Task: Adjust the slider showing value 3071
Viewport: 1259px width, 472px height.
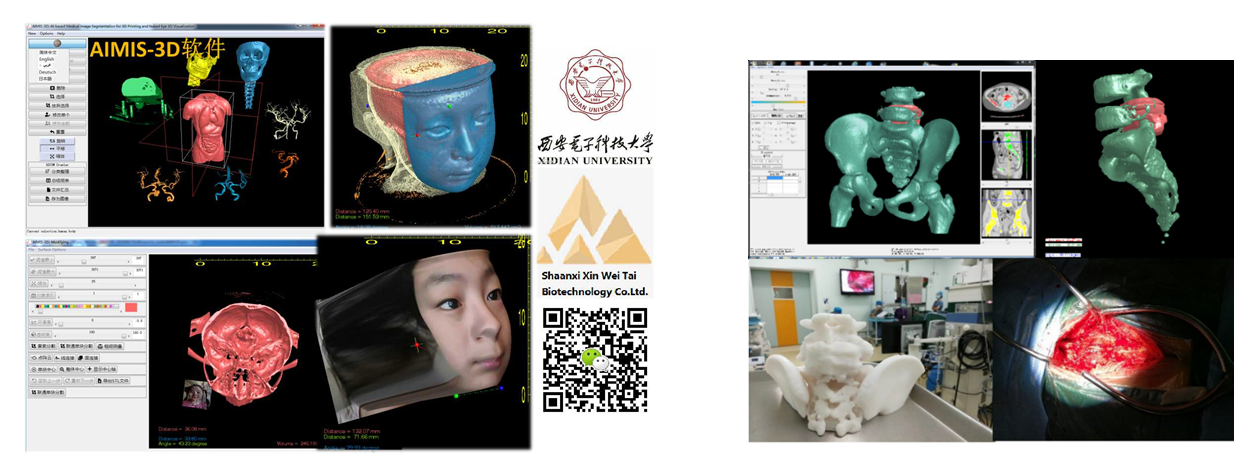Action: coord(93,273)
